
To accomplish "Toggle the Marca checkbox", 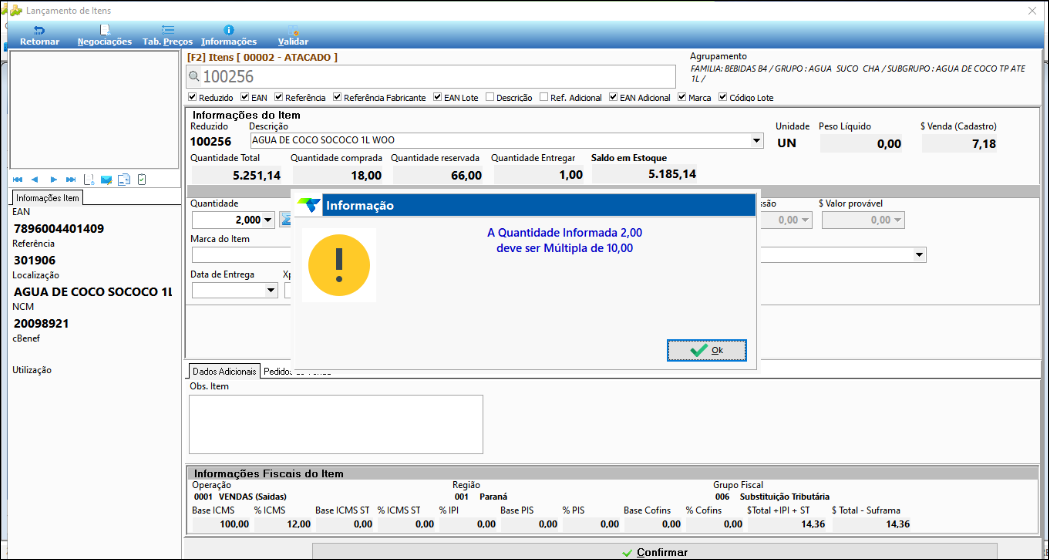I will pyautogui.click(x=682, y=97).
